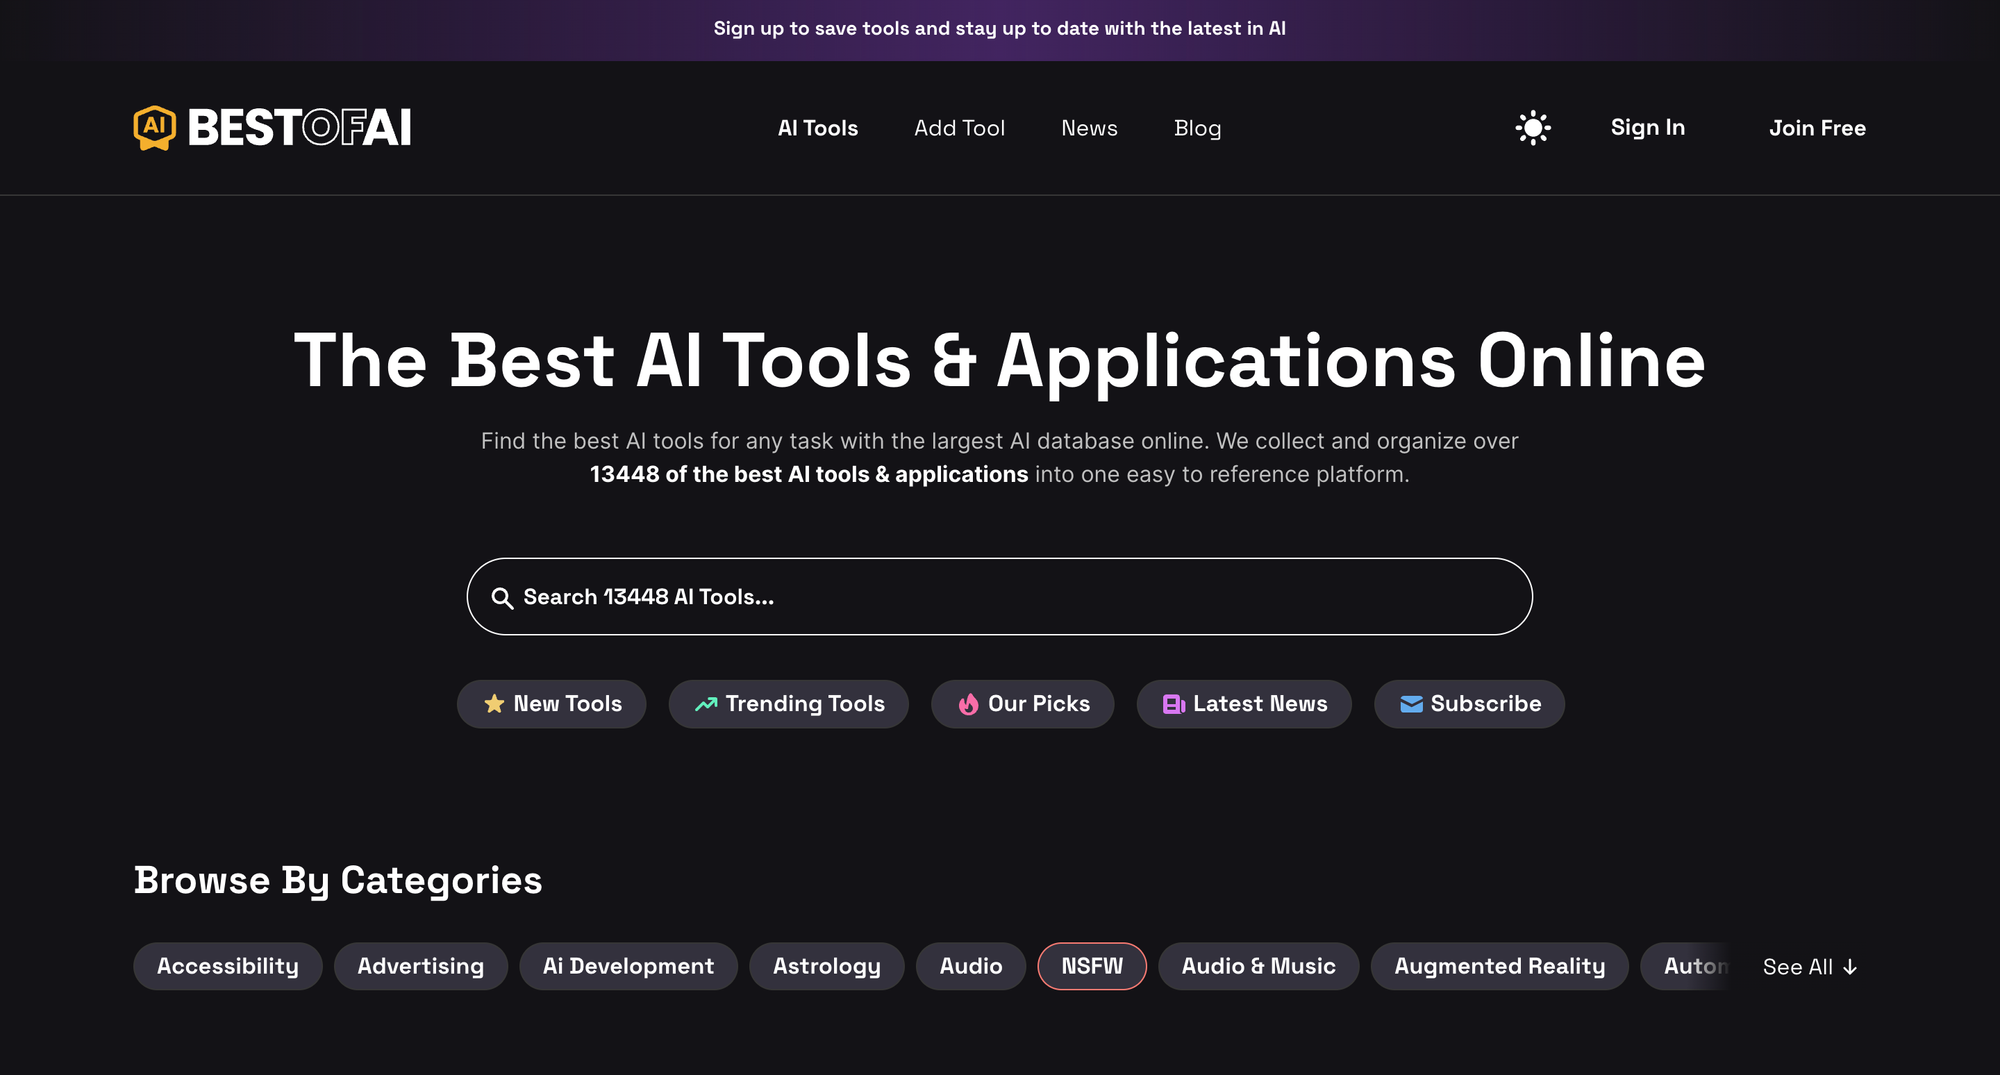This screenshot has height=1075, width=2000.
Task: Select the Advertising category chip
Action: click(x=421, y=967)
